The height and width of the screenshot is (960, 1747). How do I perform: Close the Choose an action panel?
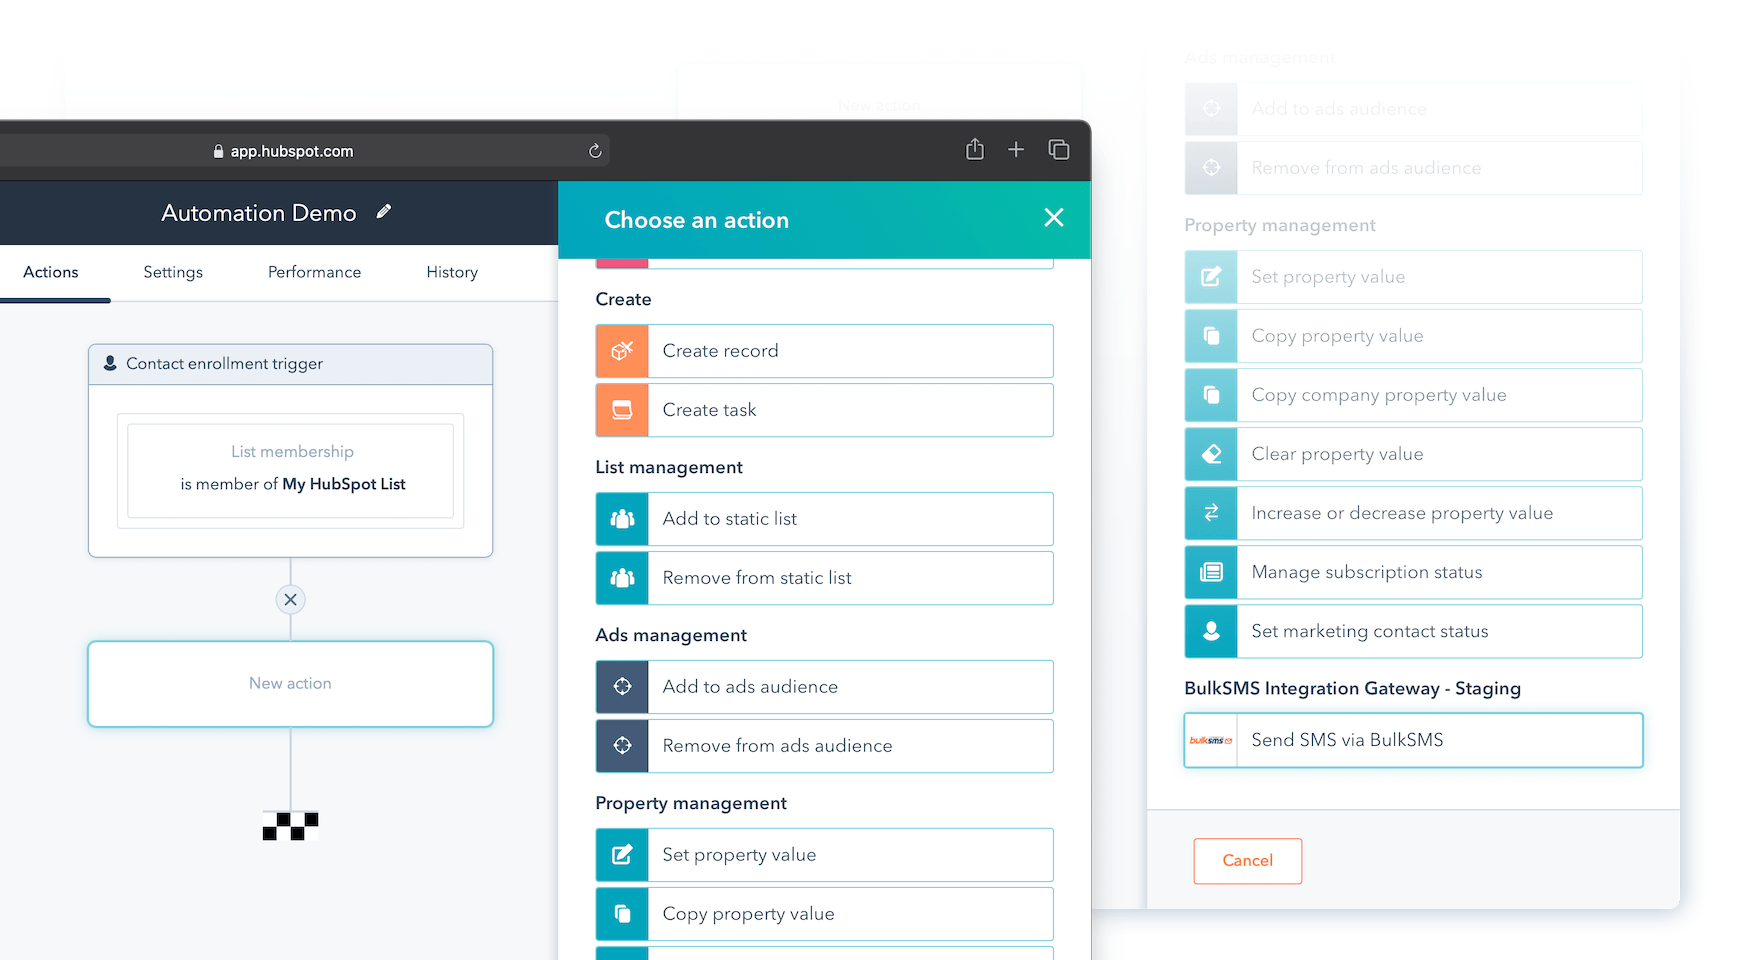[x=1054, y=218]
